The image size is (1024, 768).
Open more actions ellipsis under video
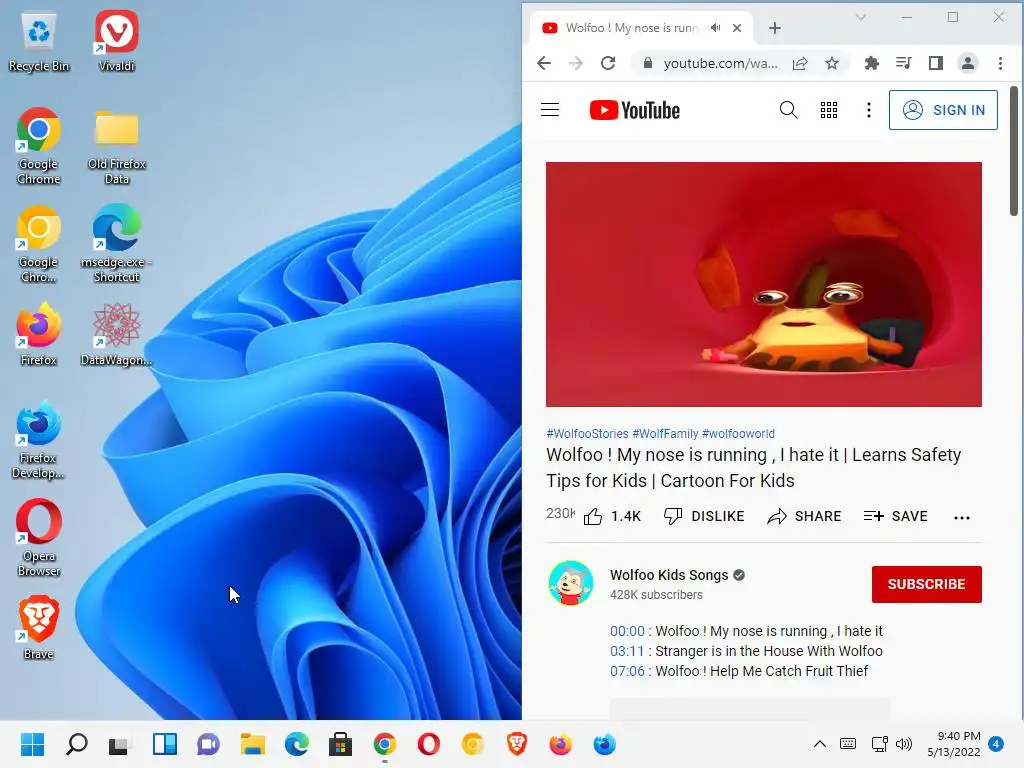[x=962, y=517]
